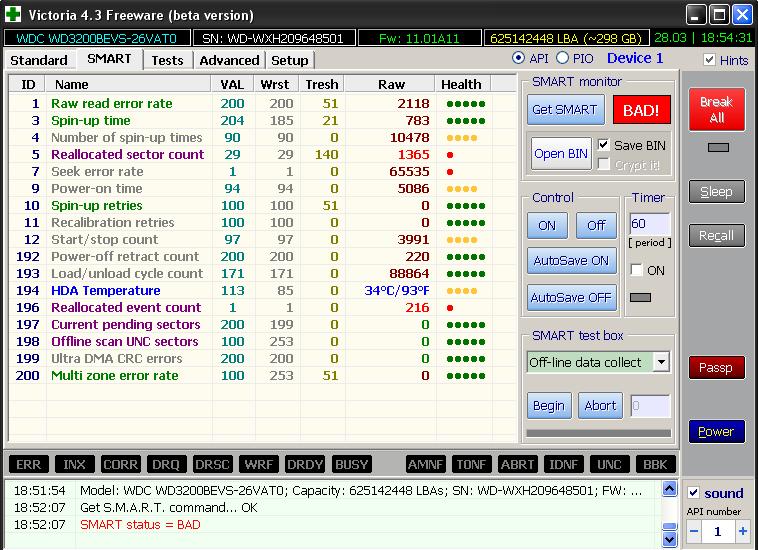Viewport: 758px width, 550px height.
Task: Select the Seek error rate row
Action: (x=262, y=172)
